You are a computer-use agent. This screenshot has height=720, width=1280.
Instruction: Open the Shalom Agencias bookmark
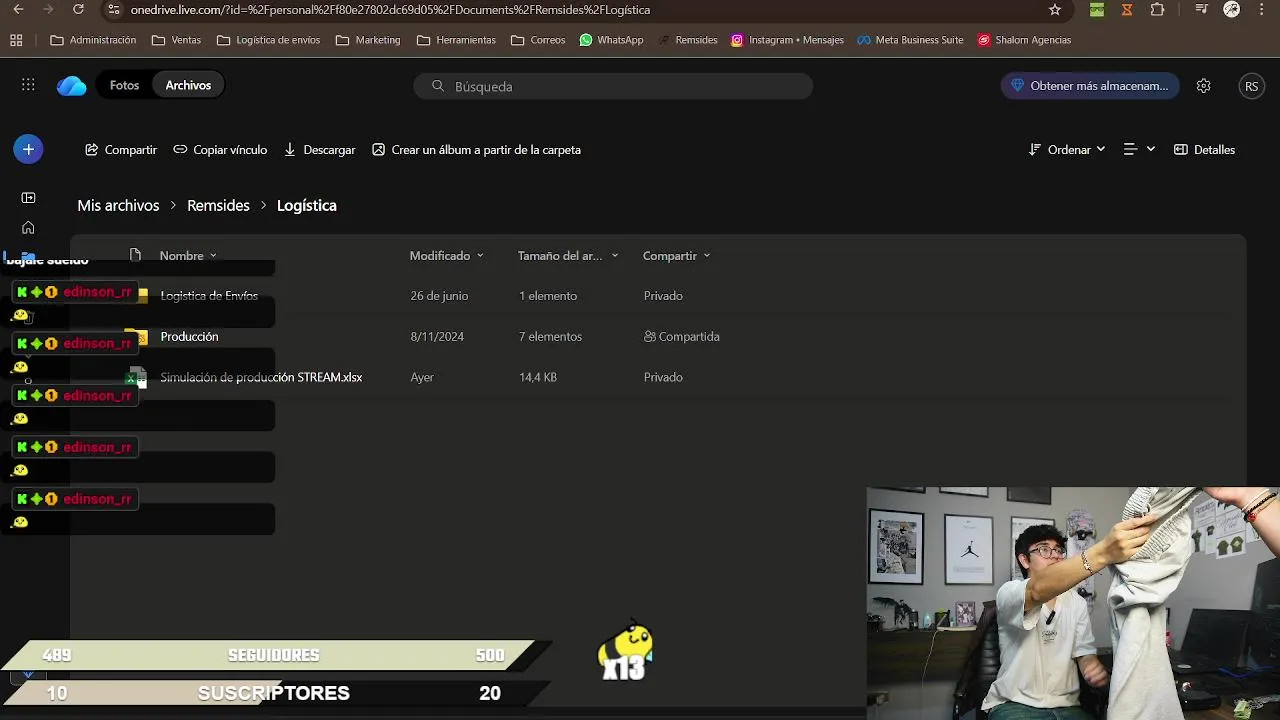coord(1024,40)
